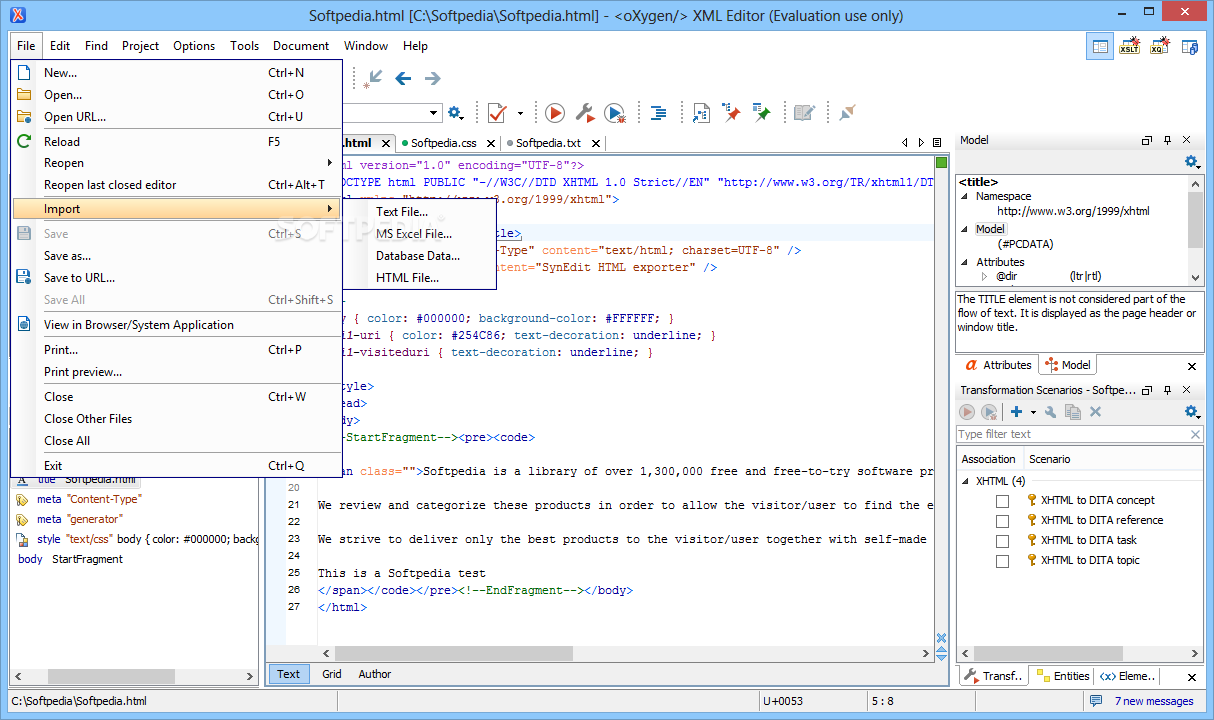Image resolution: width=1214 pixels, height=720 pixels.
Task: Close the Softpedia.css editor tab
Action: click(490, 144)
